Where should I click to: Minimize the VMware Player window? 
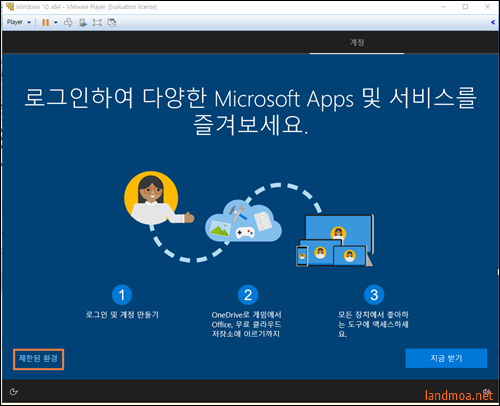point(443,7)
